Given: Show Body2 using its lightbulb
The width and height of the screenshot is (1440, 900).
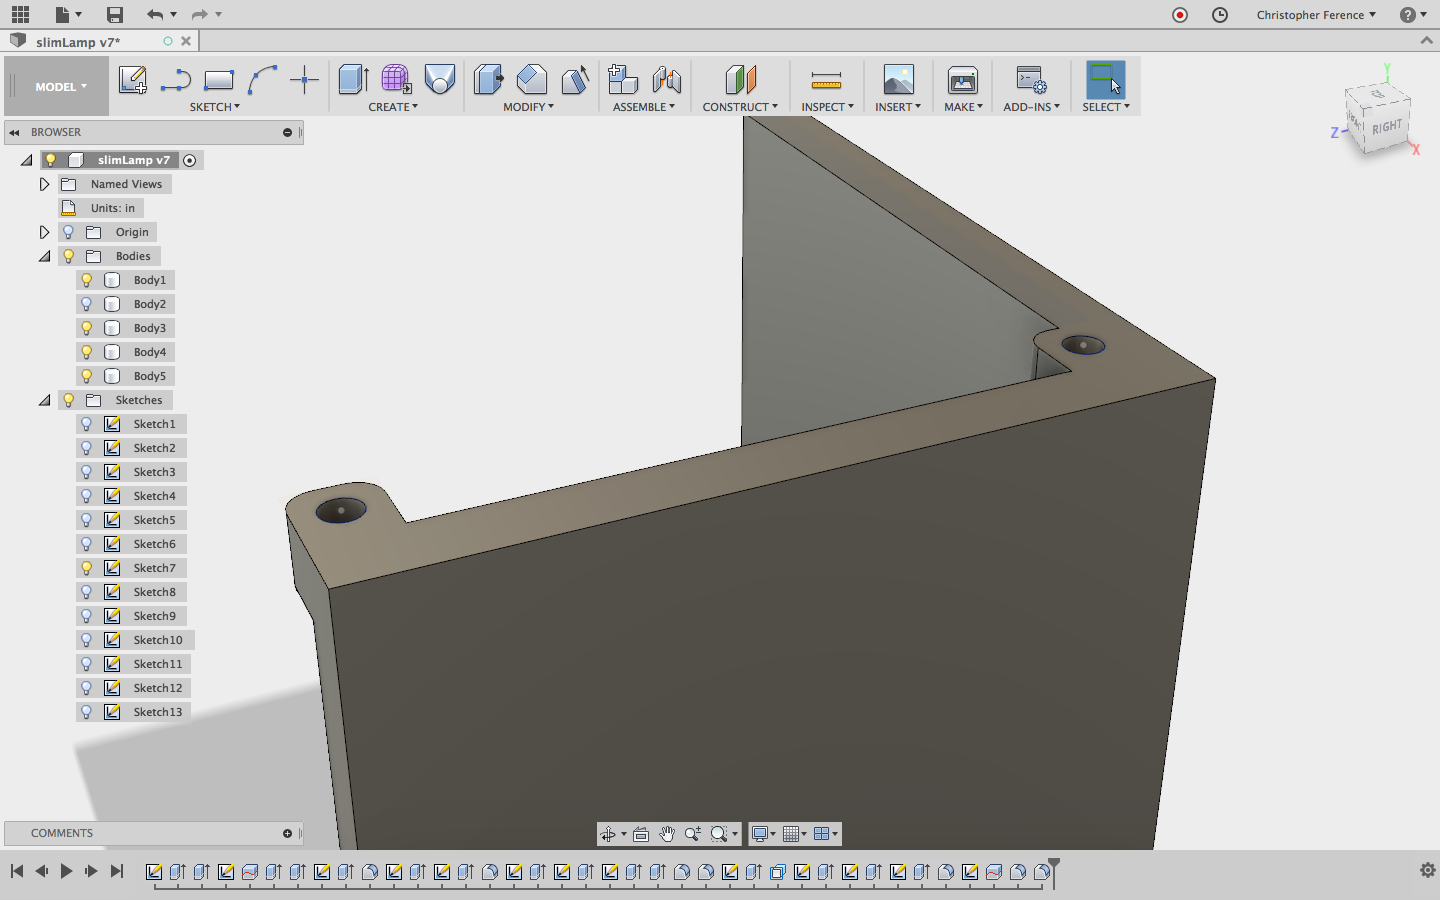Looking at the screenshot, I should click(87, 304).
